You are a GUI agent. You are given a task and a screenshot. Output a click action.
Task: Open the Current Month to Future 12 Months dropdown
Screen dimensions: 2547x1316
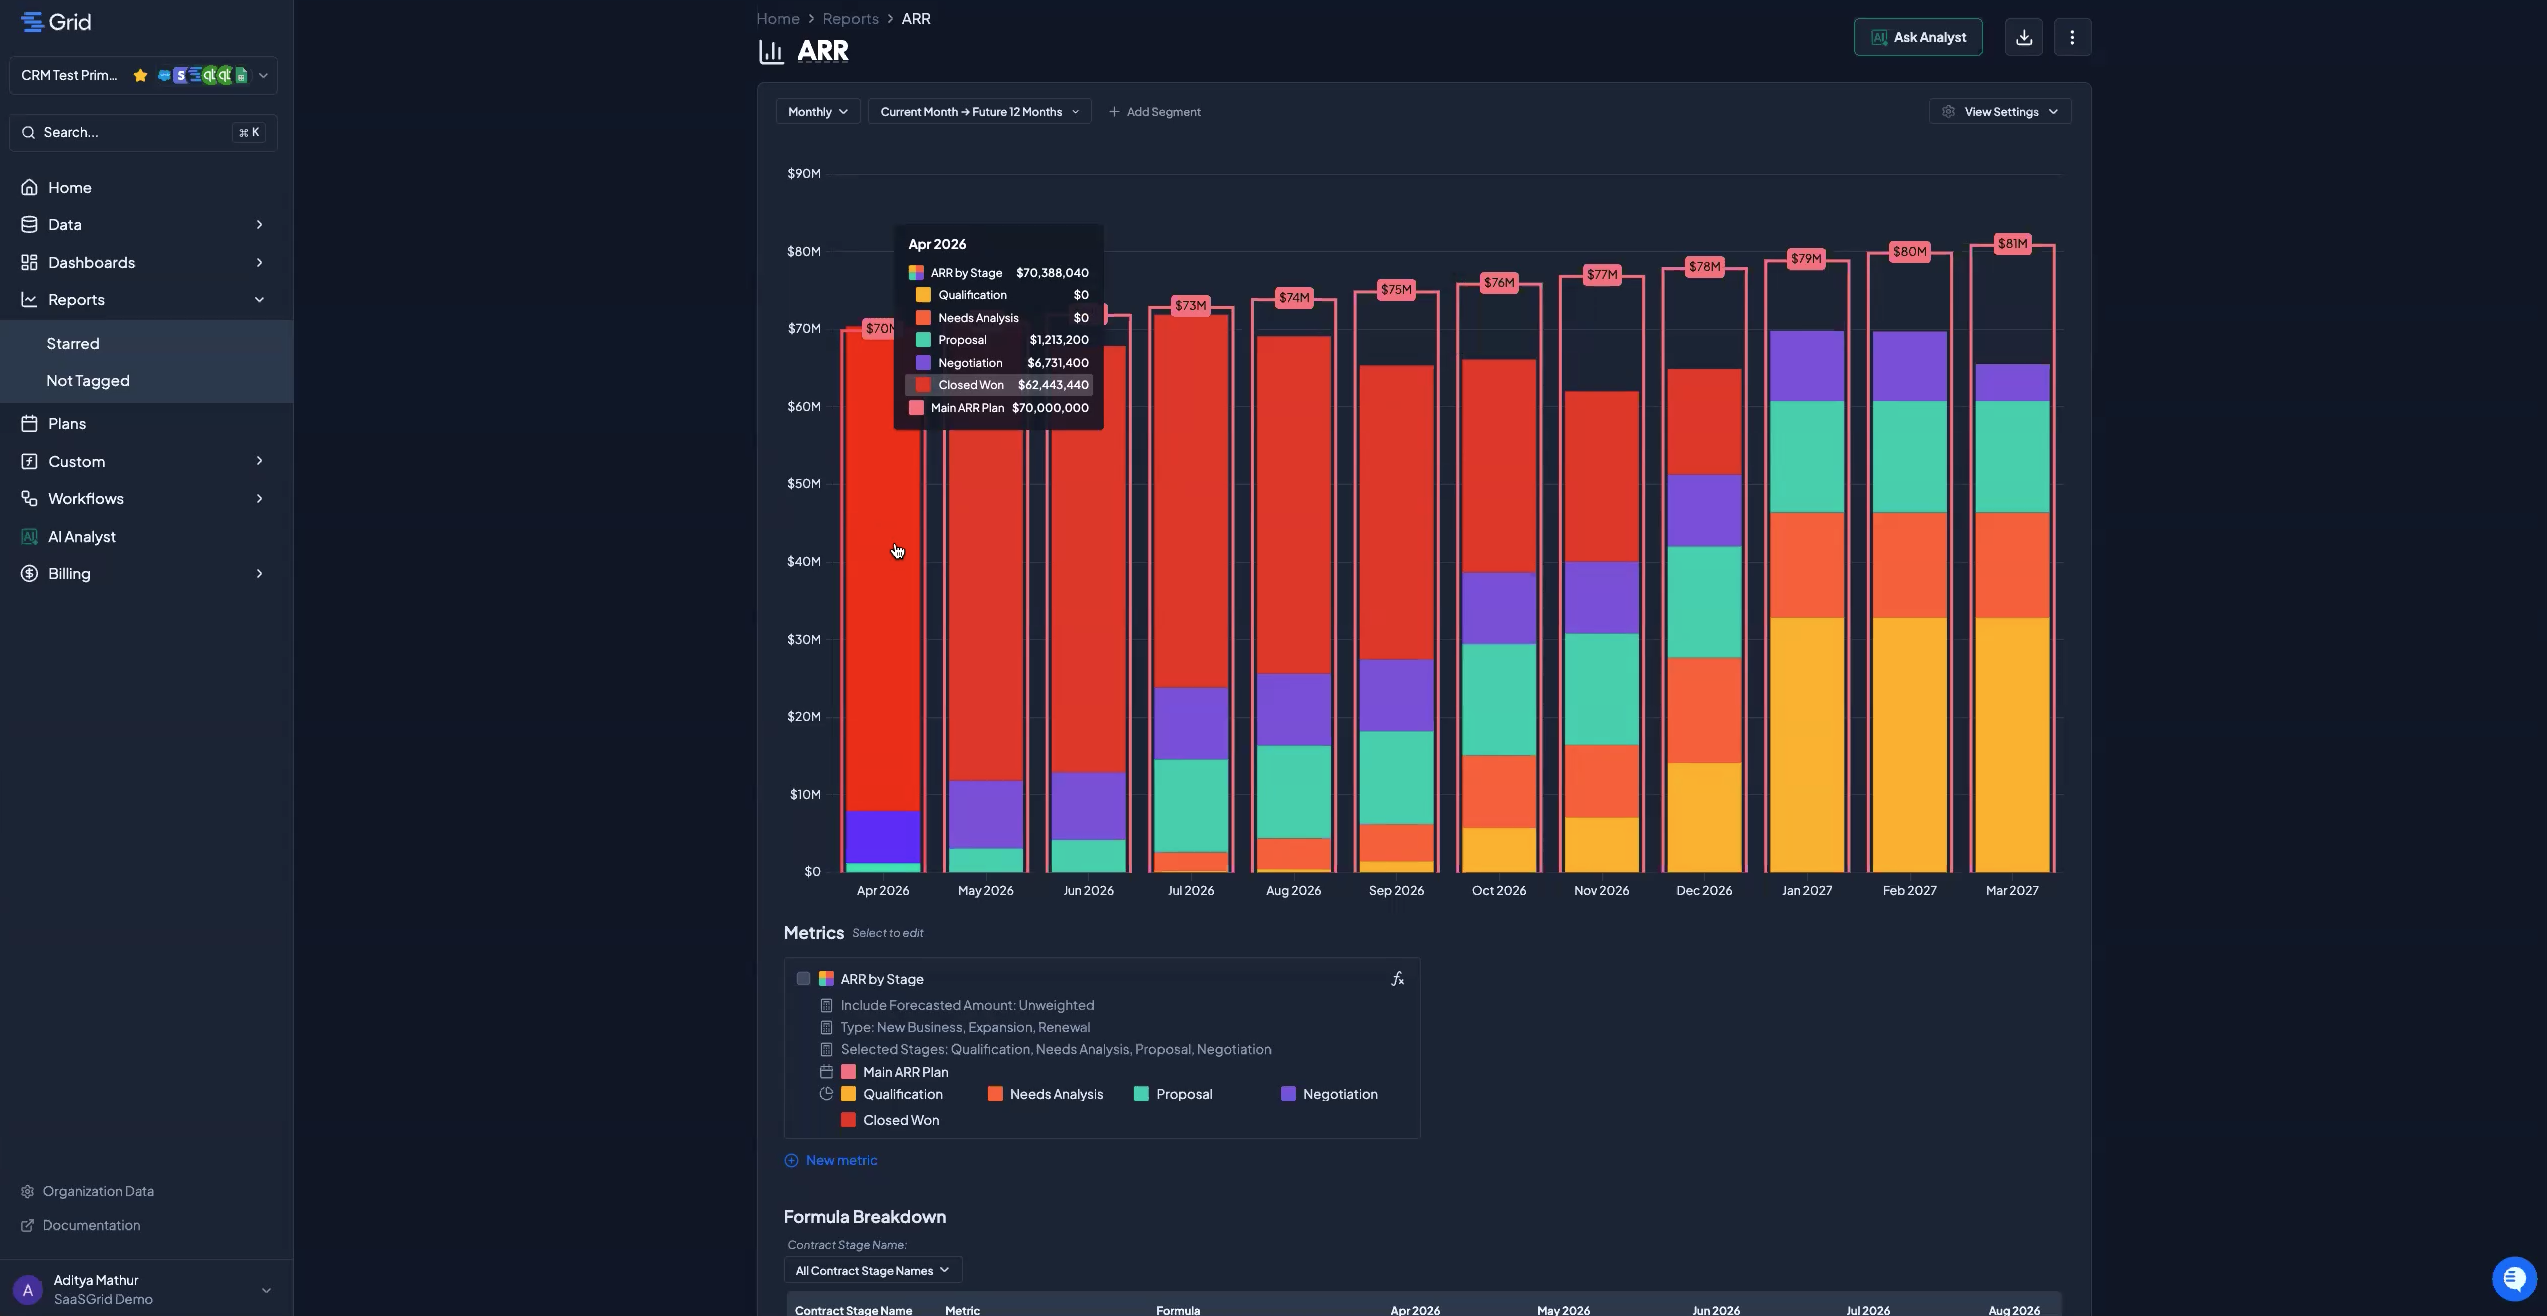point(978,112)
